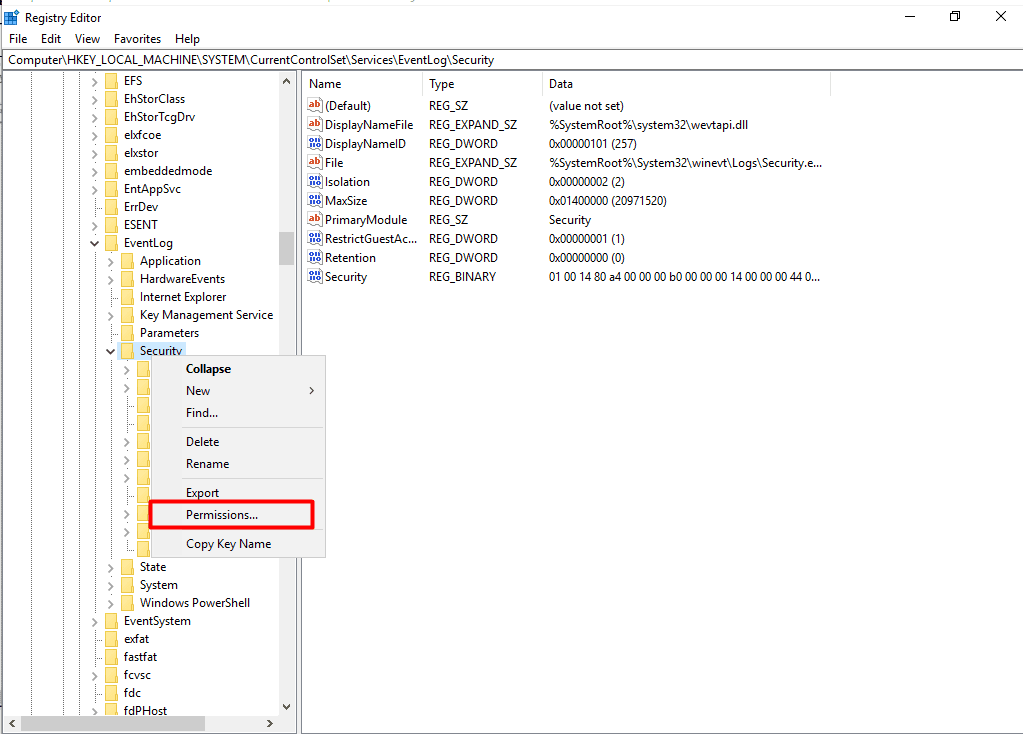1023x734 pixels.
Task: Expand the Application key
Action: 110,261
